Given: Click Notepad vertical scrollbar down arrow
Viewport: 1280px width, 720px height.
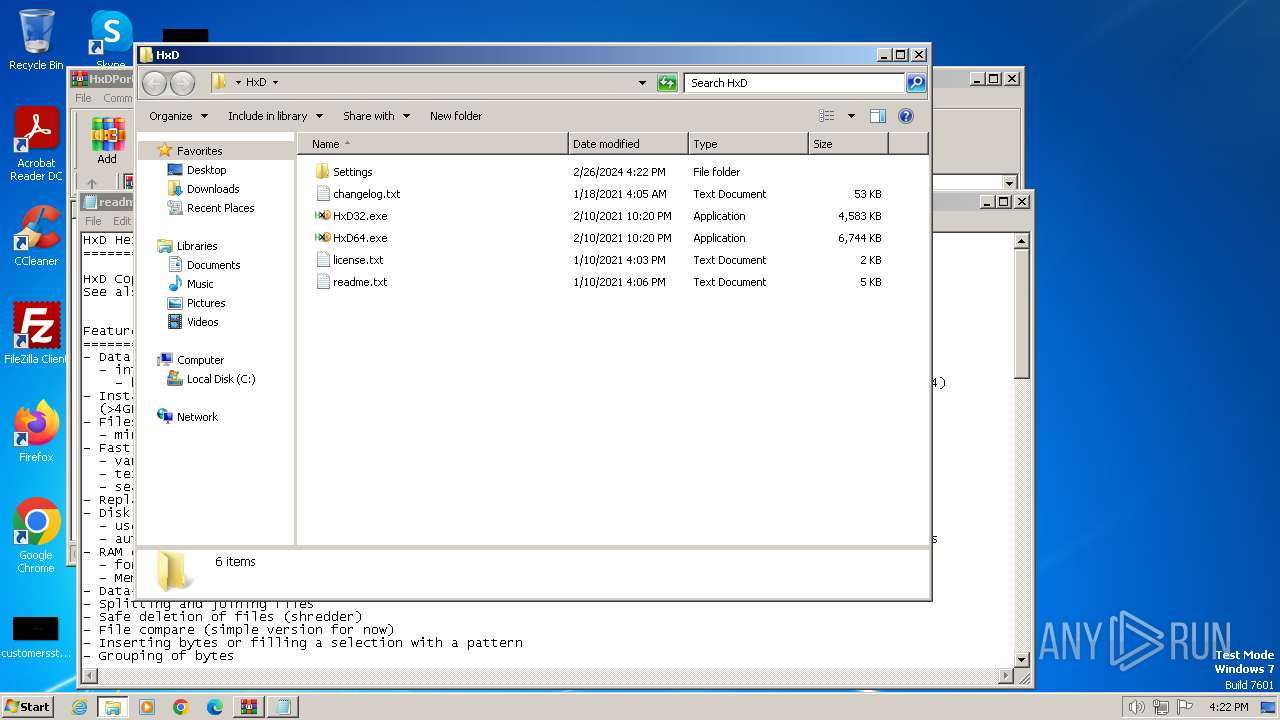Looking at the screenshot, I should point(1021,660).
